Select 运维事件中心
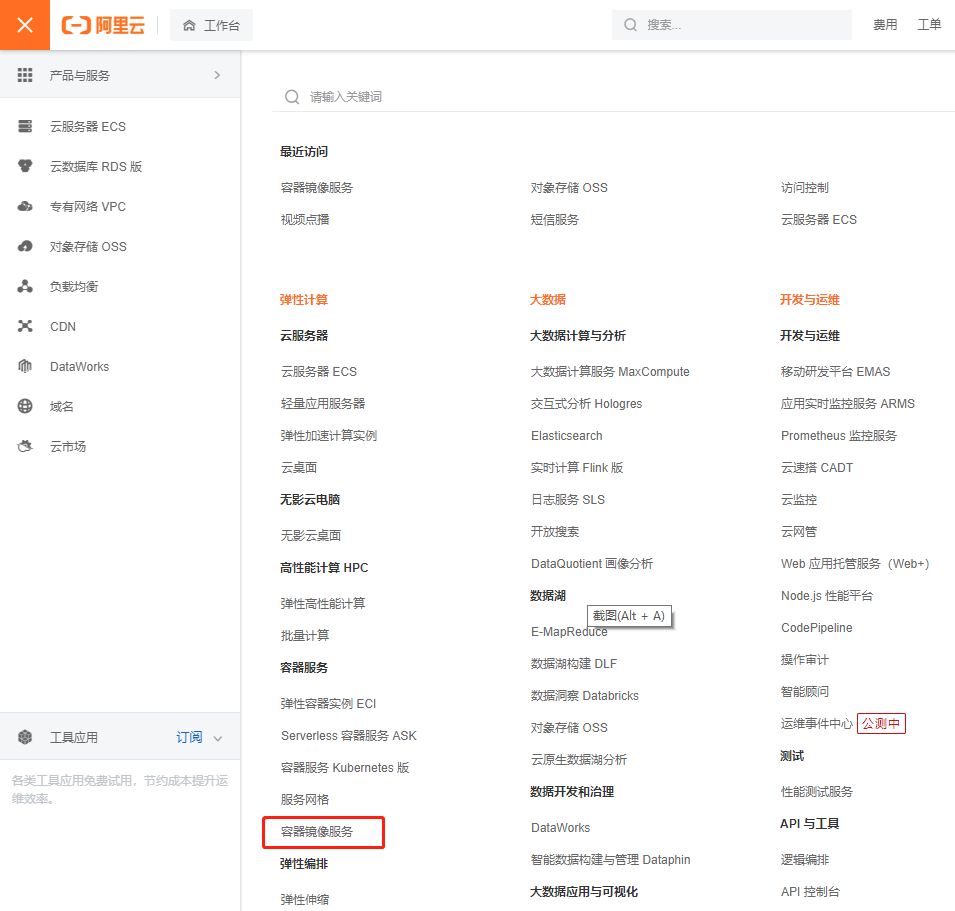 pos(817,723)
